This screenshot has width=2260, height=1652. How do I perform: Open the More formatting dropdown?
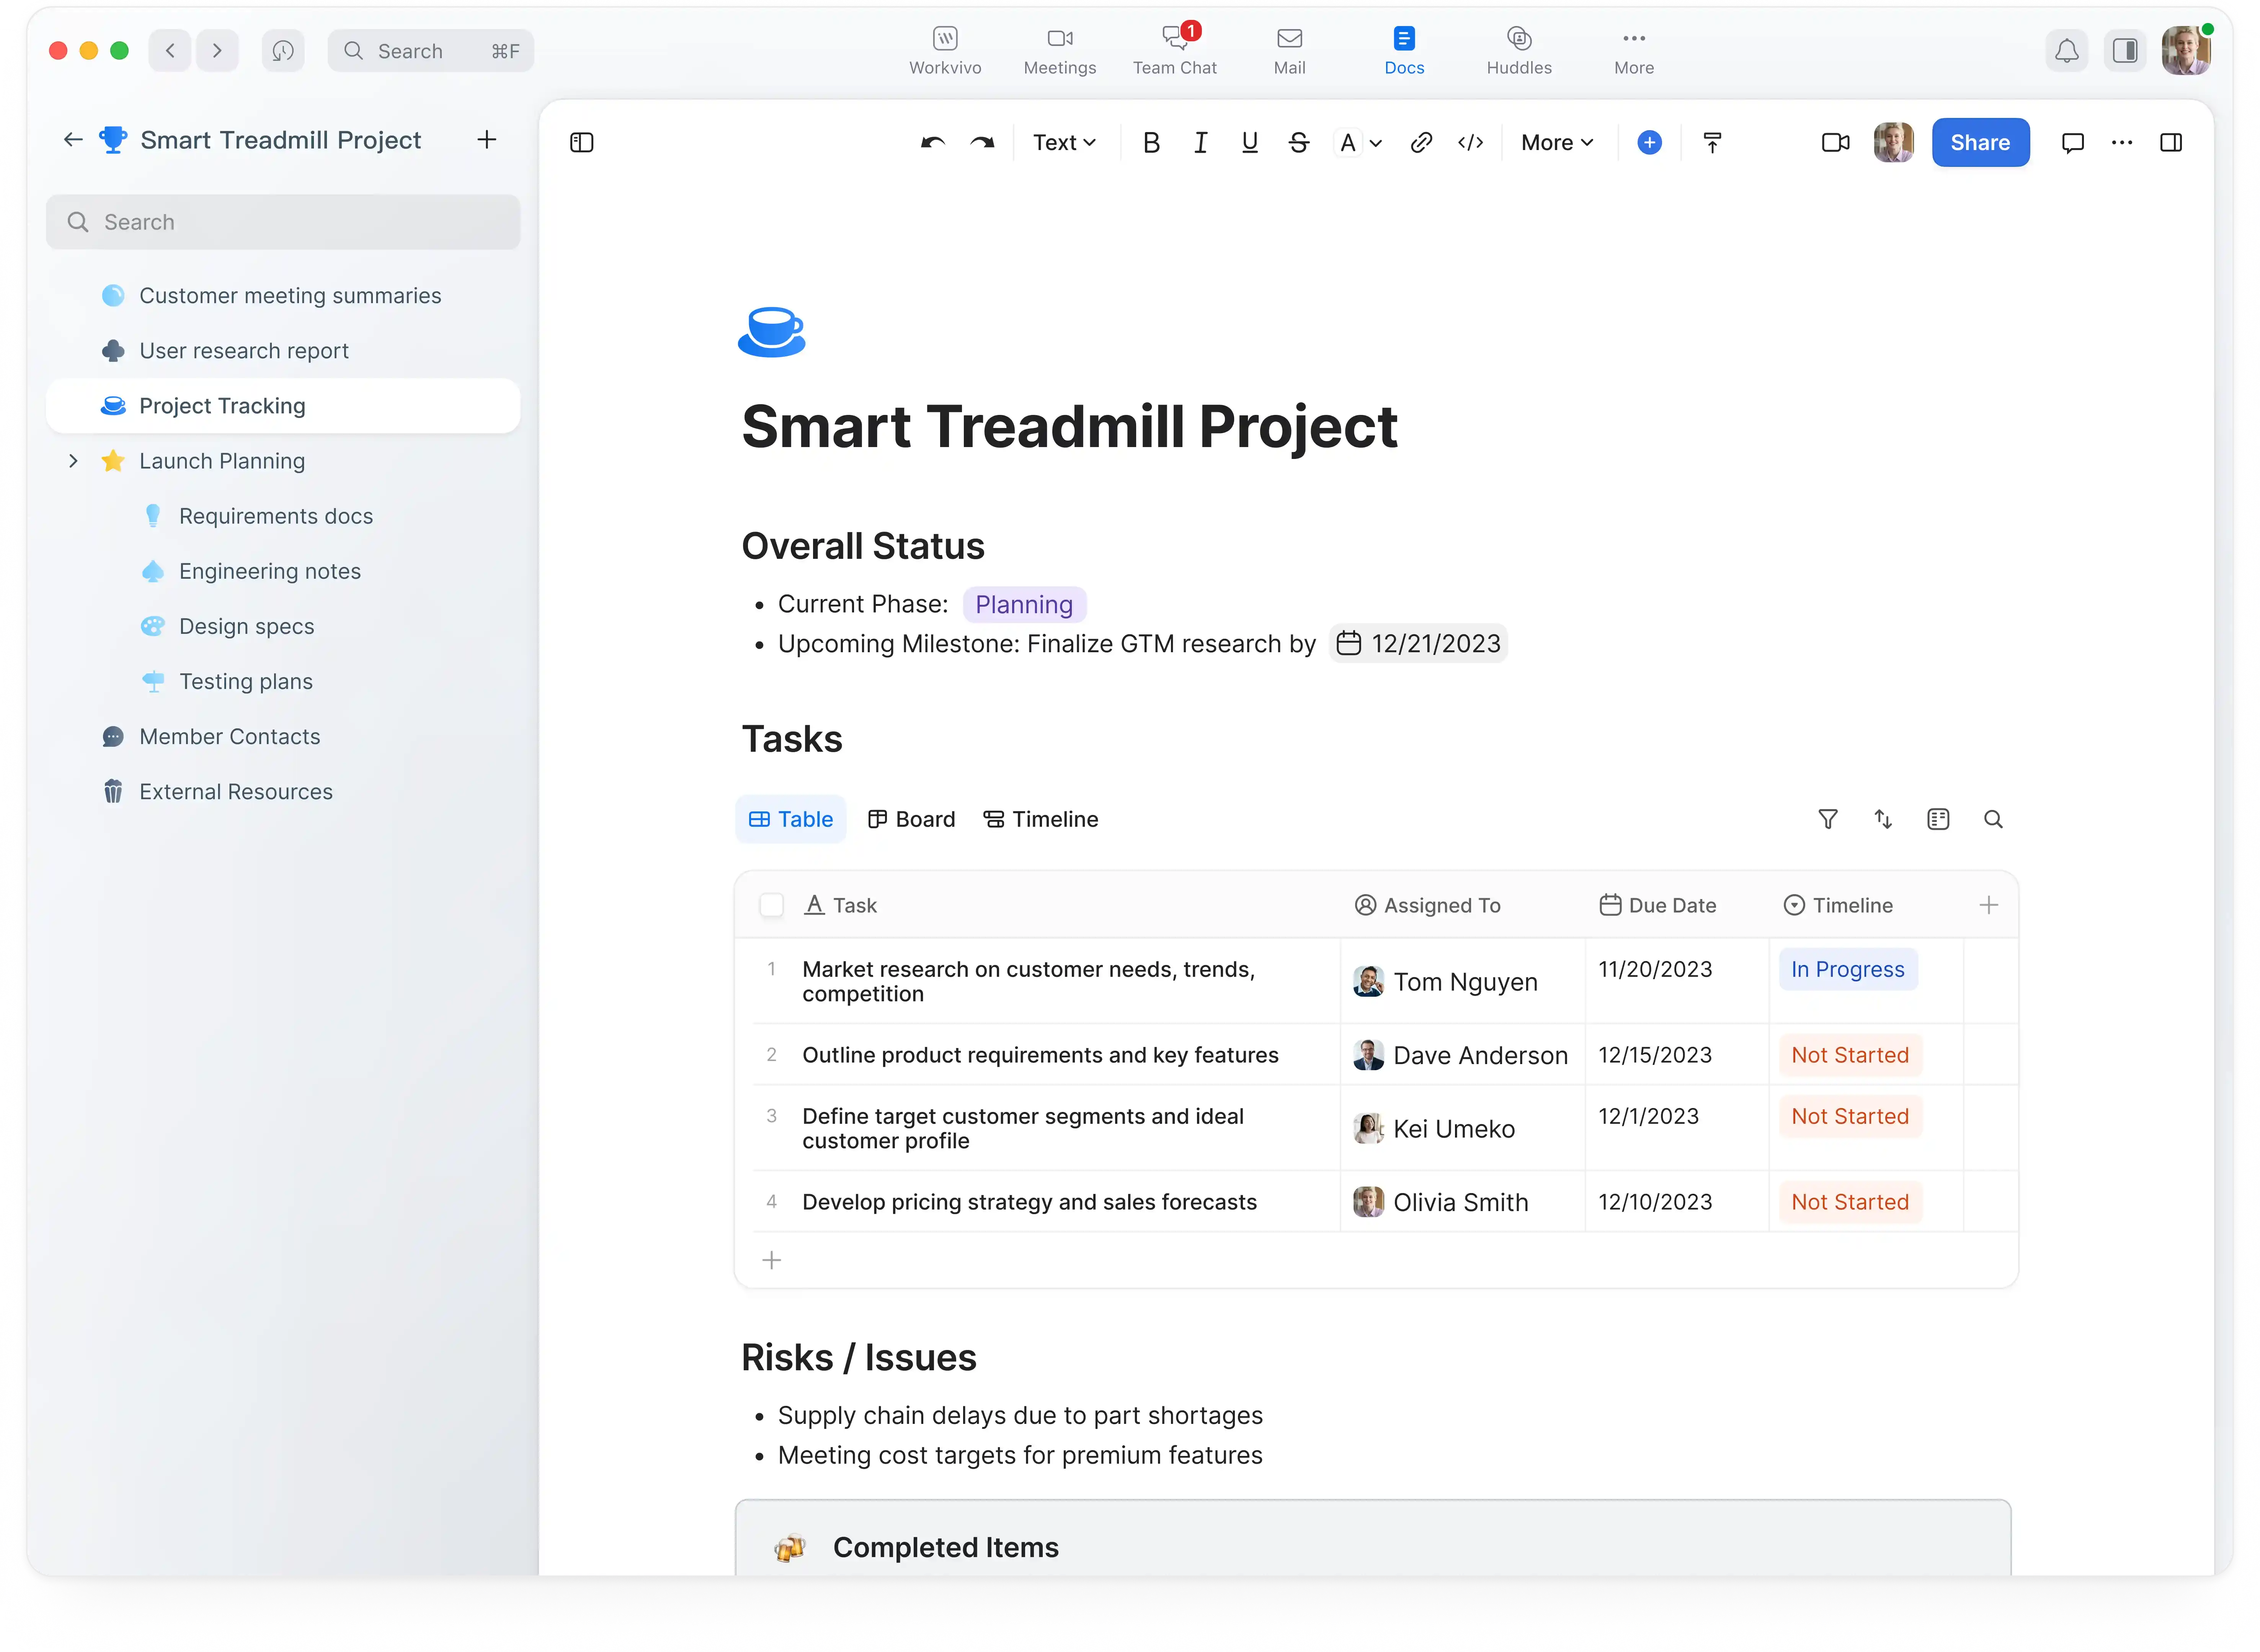click(1556, 142)
